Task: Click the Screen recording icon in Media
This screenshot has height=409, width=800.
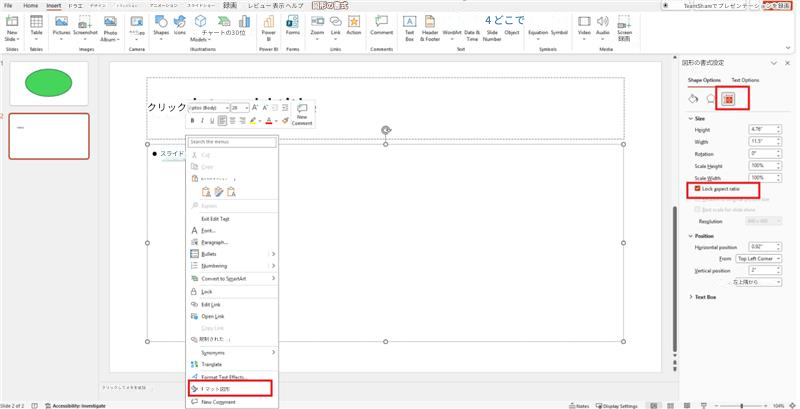Action: click(x=624, y=22)
